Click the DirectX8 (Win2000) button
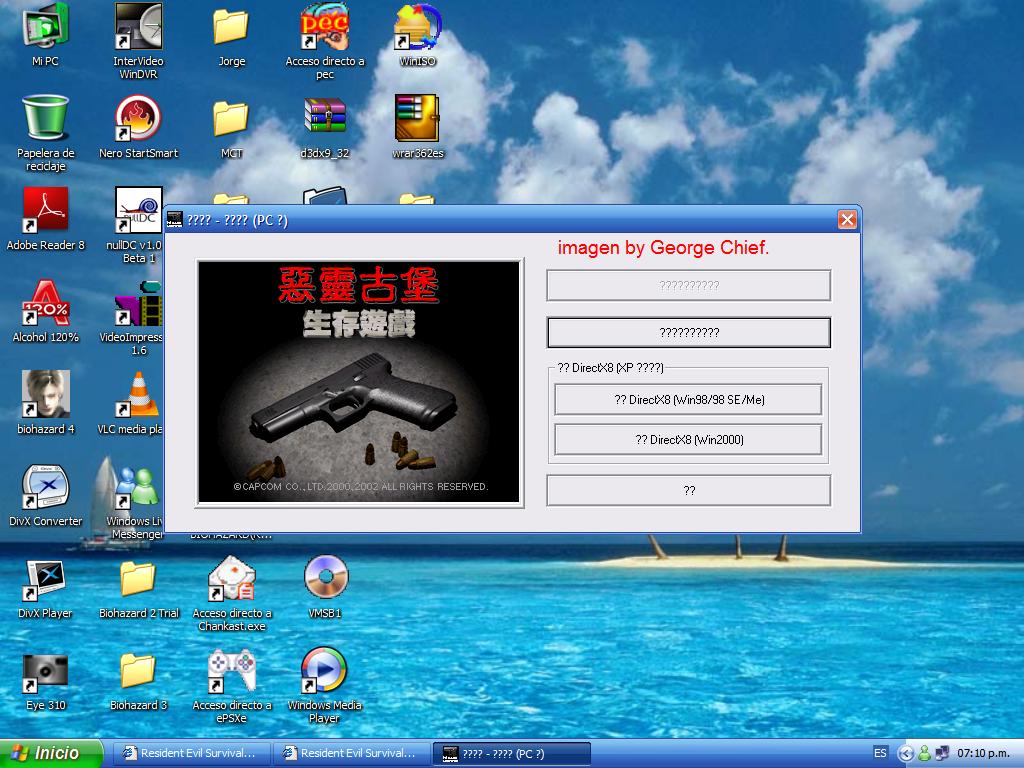Image resolution: width=1024 pixels, height=768 pixels. (688, 439)
